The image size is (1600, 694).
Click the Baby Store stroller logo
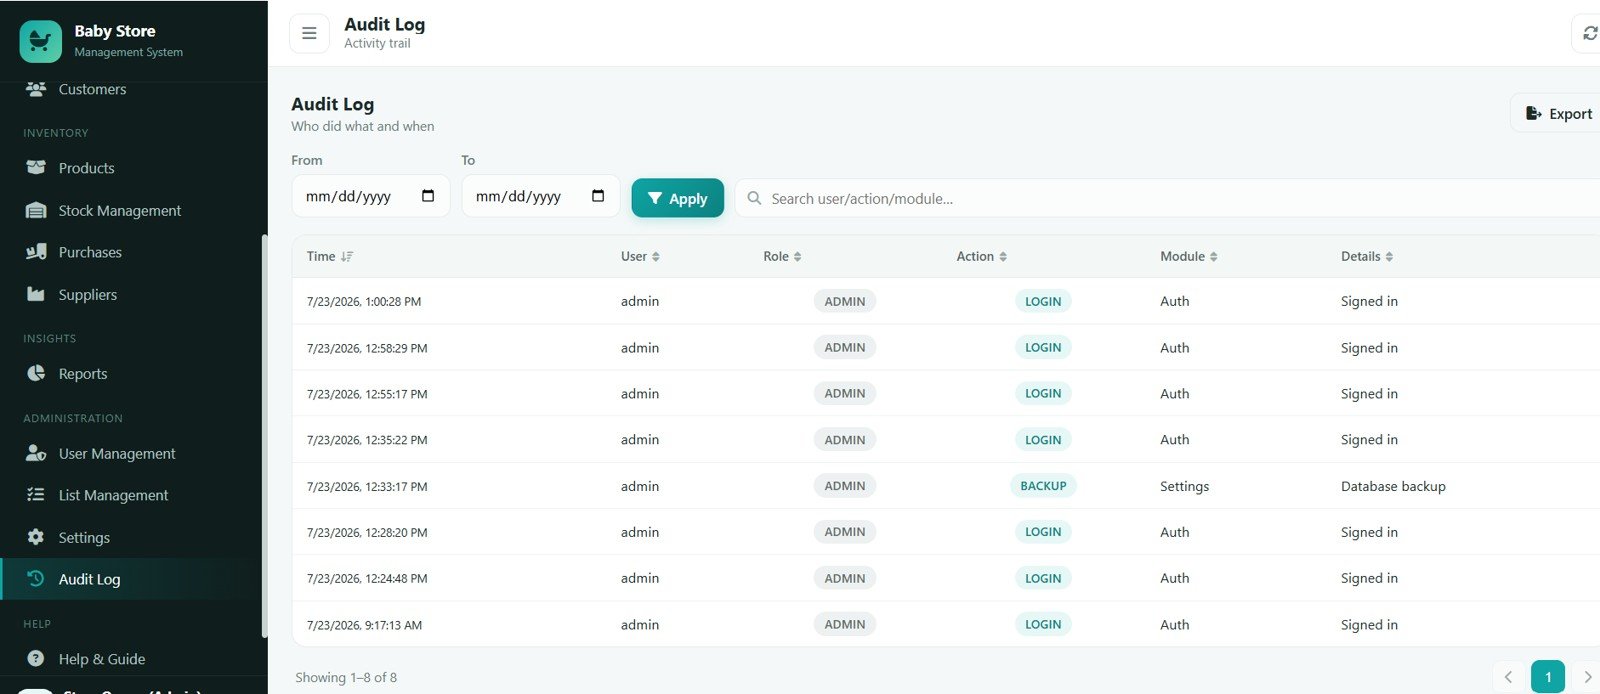[x=40, y=41]
